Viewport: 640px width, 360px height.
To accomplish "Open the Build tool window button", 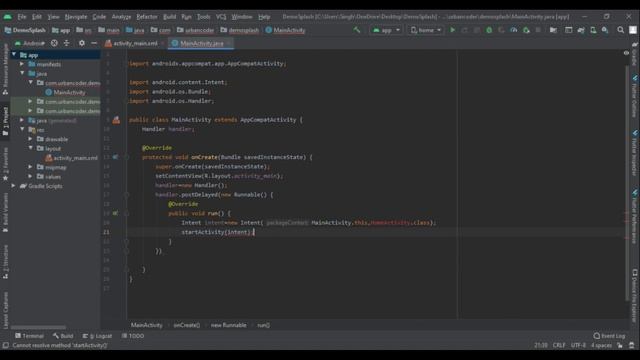I will tap(63, 336).
